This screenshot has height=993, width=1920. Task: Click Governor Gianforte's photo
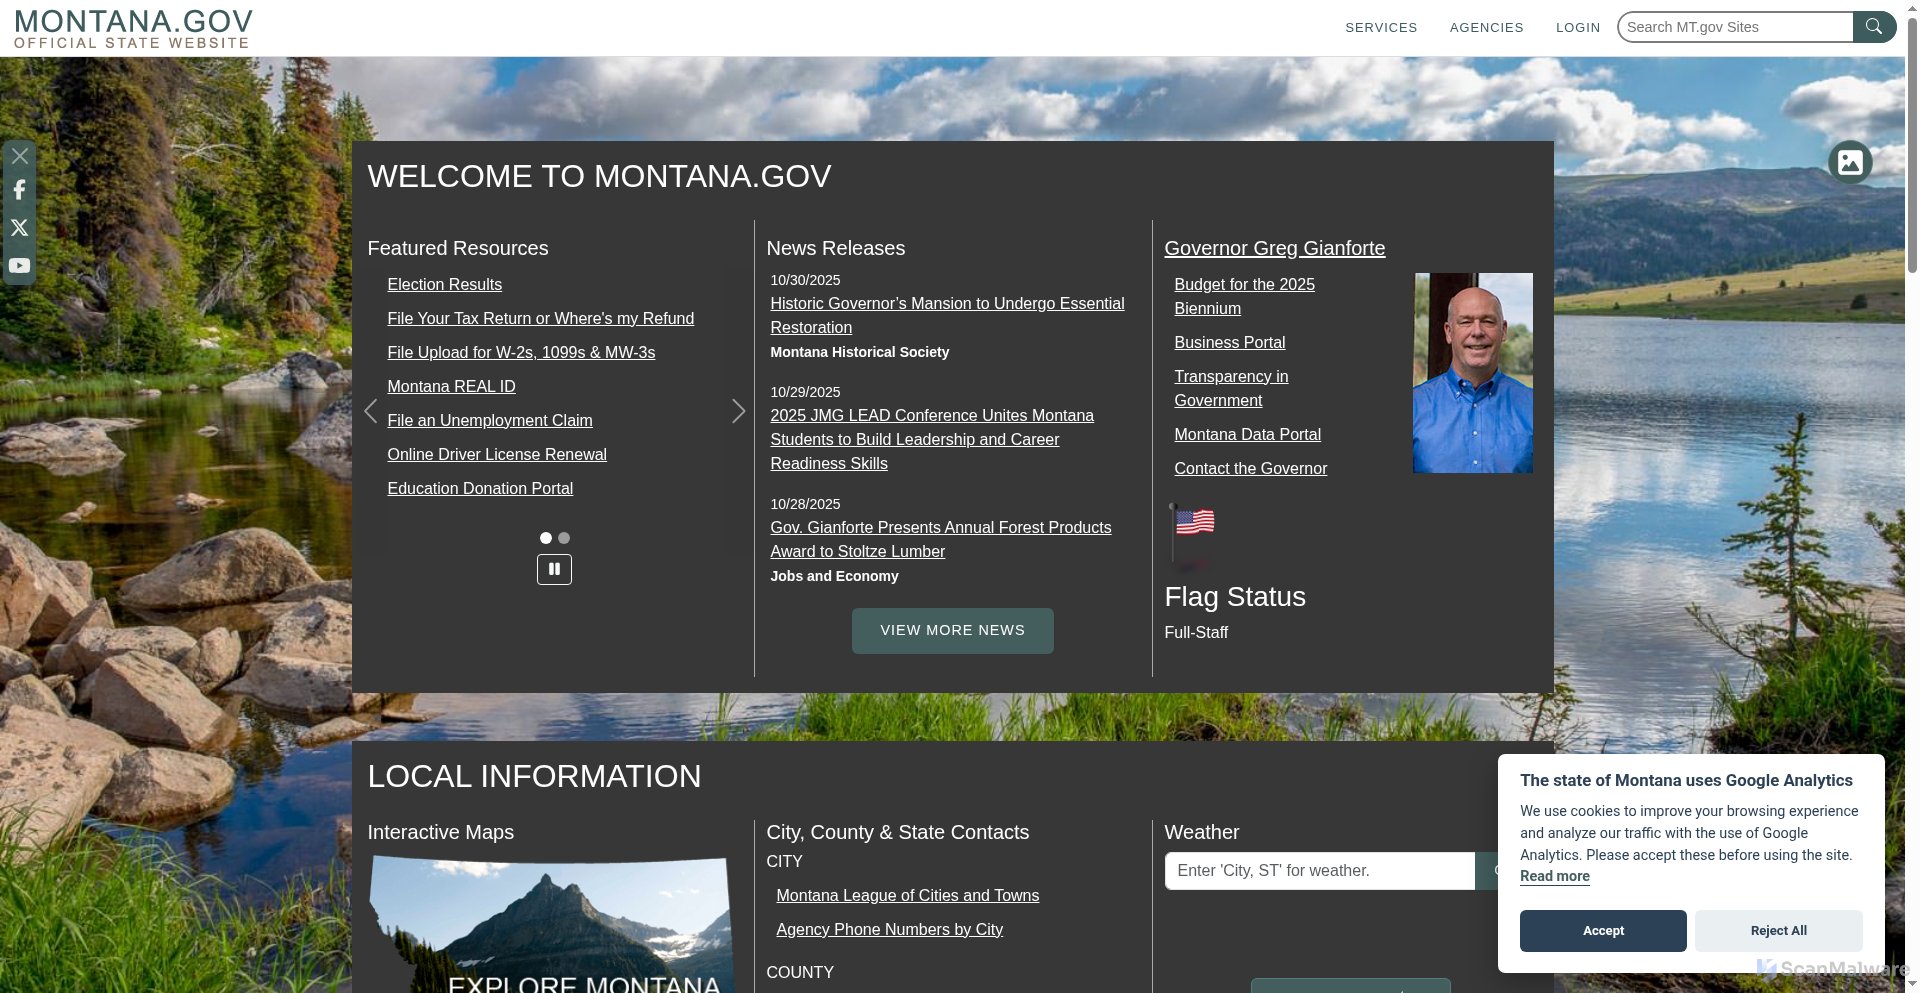tap(1472, 372)
